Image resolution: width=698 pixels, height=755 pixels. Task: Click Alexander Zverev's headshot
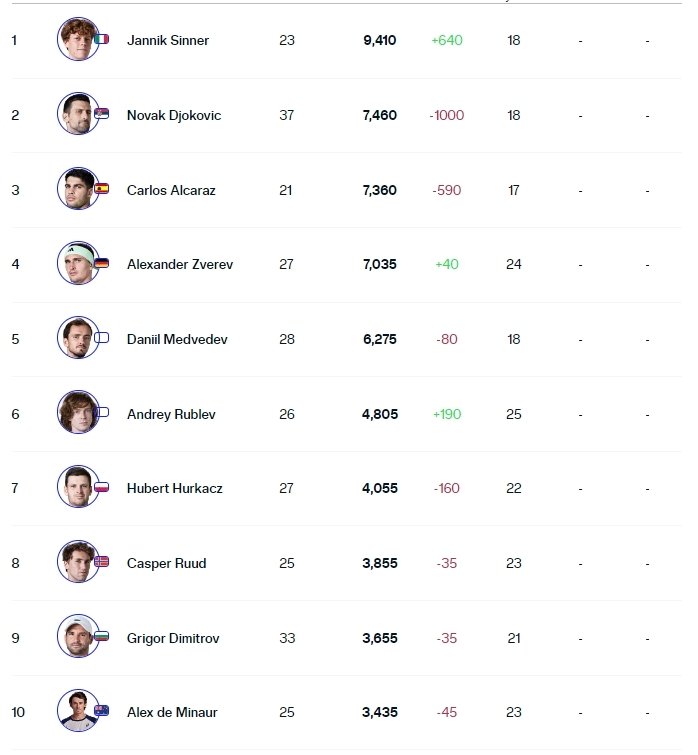[77, 264]
